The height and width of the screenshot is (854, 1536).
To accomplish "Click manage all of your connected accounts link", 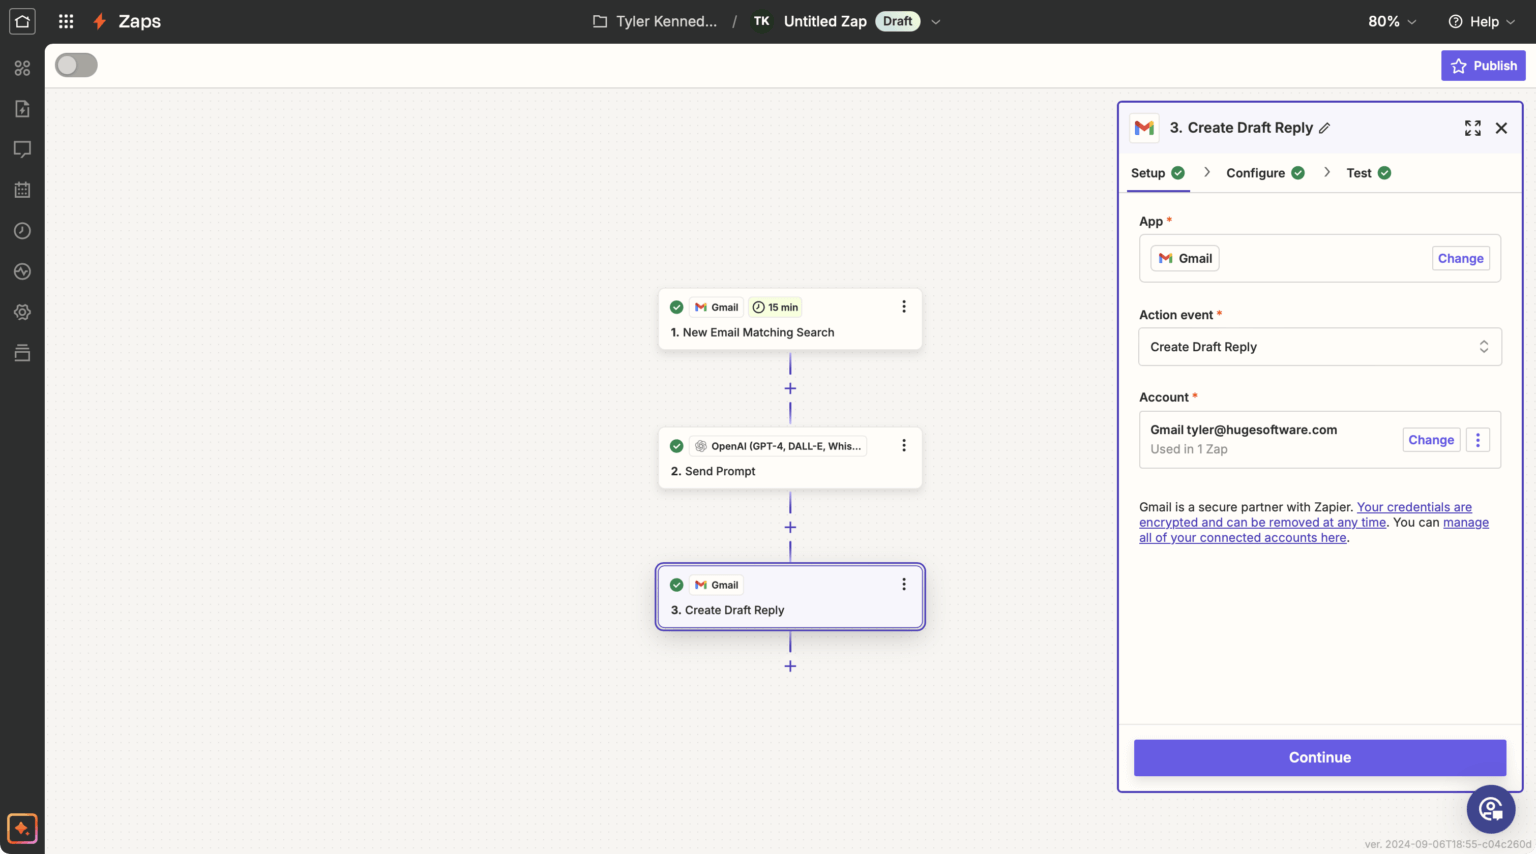I will click(x=1242, y=537).
